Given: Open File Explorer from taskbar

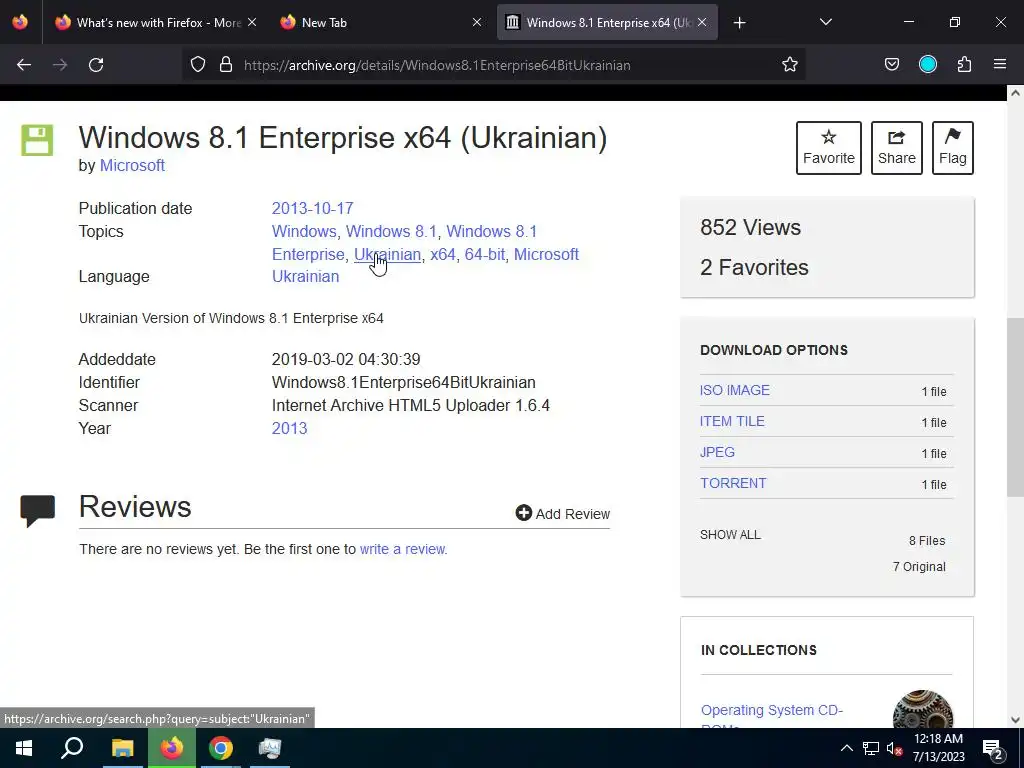Looking at the screenshot, I should [122, 748].
